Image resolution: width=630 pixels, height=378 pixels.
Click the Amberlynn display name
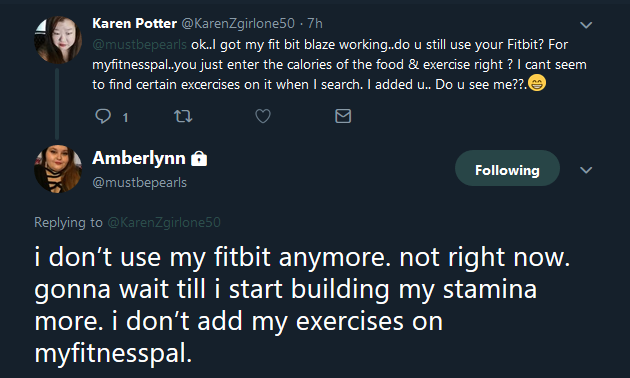[x=139, y=158]
